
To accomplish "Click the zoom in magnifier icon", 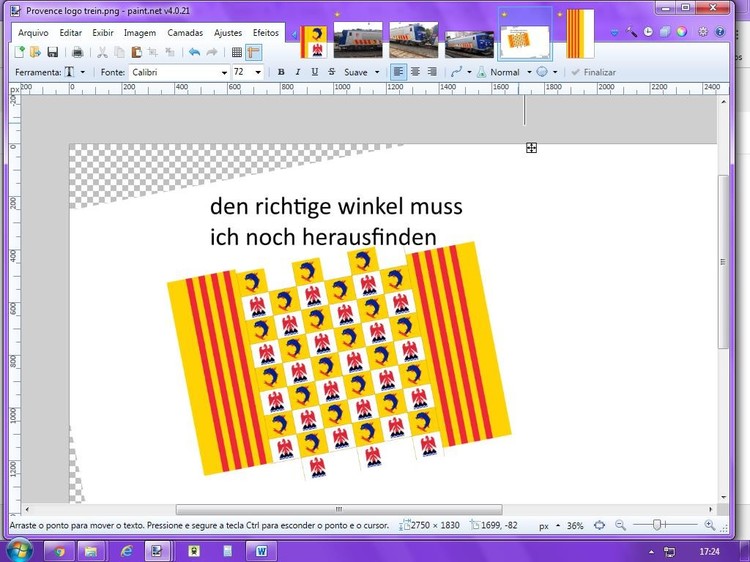I will (709, 525).
